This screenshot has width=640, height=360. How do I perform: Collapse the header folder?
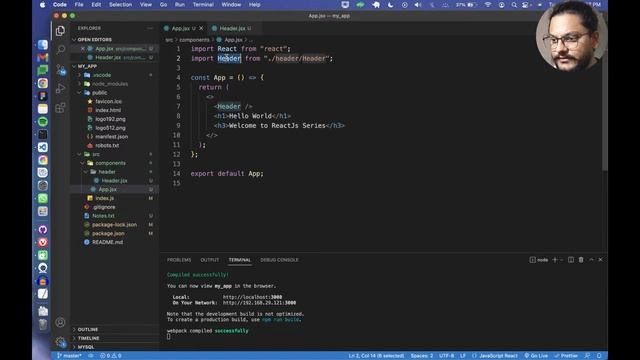[x=107, y=172]
